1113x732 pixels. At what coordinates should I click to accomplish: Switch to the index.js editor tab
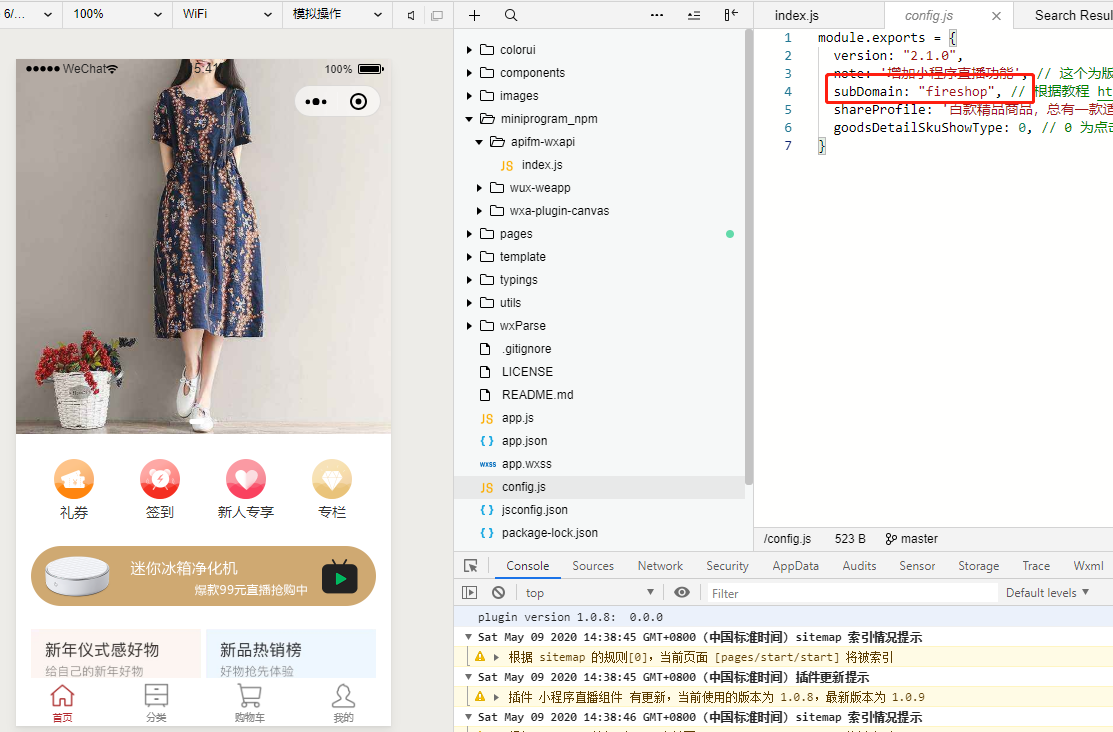click(x=796, y=15)
